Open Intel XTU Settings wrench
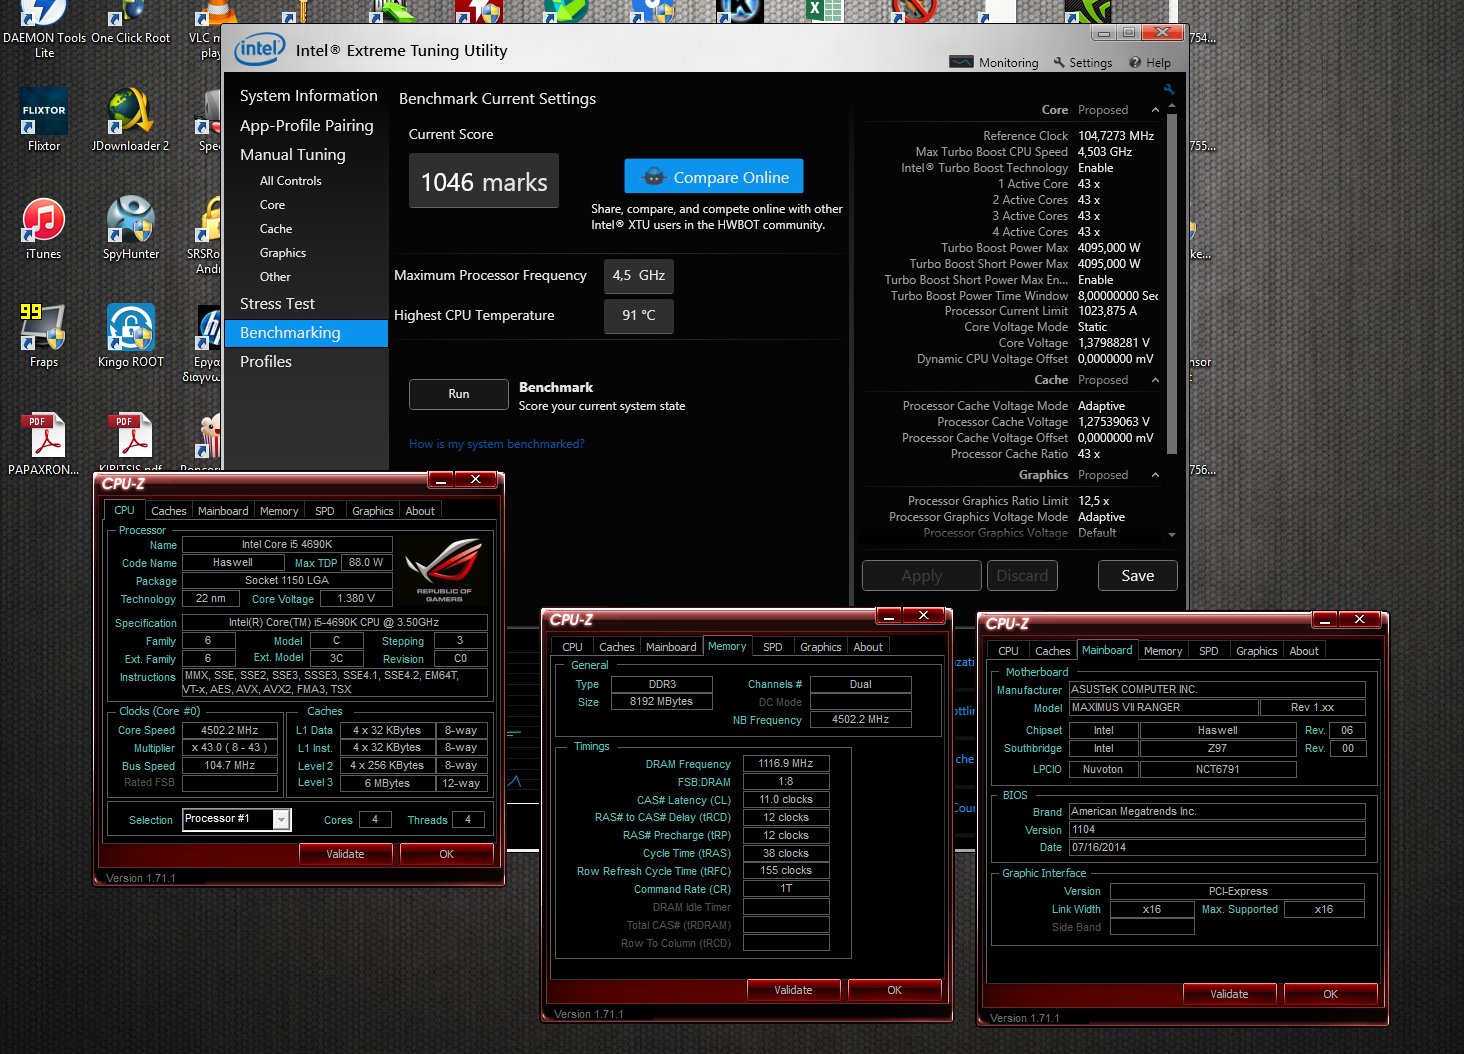The height and width of the screenshot is (1054, 1464). tap(1059, 62)
